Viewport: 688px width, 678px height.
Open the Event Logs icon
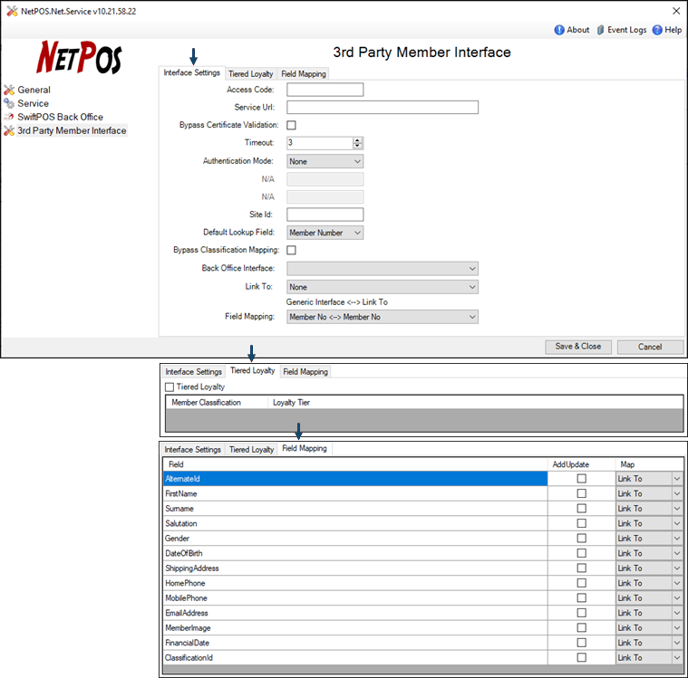[601, 30]
